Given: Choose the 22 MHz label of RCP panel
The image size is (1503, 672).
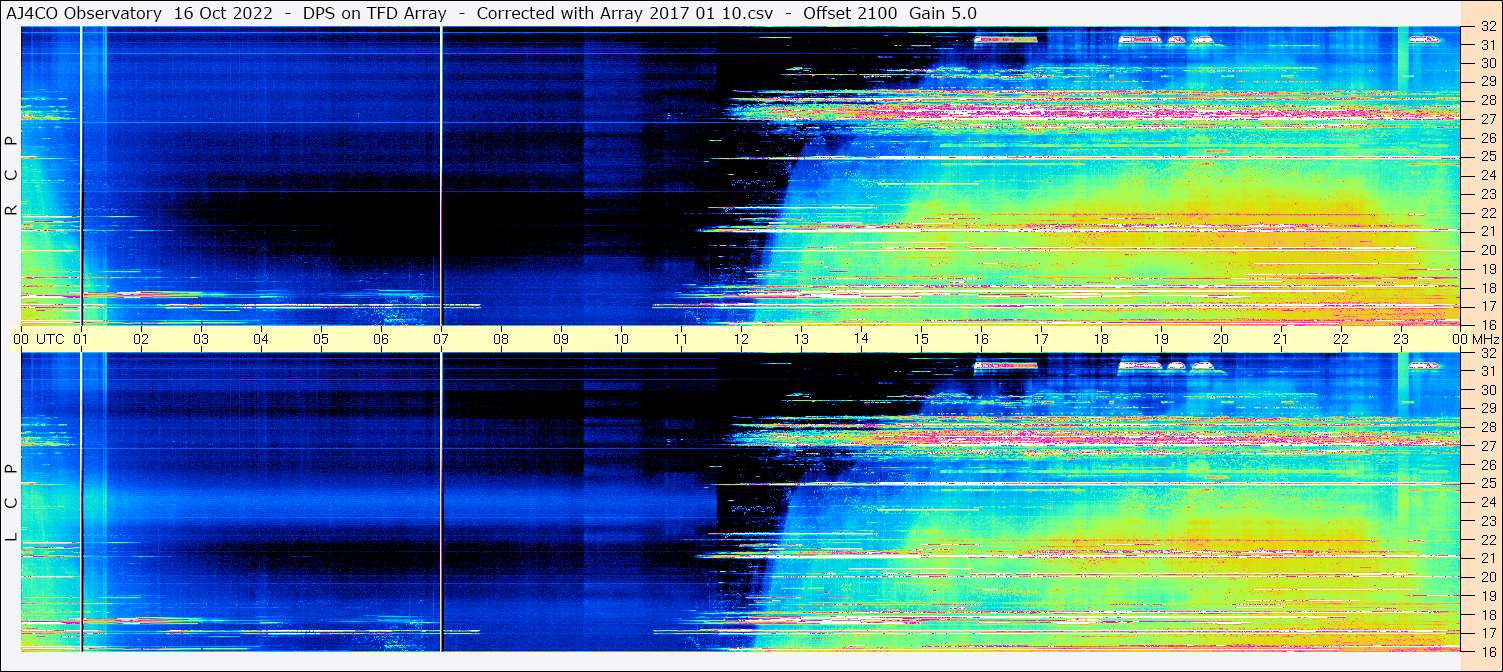Looking at the screenshot, I should point(1487,213).
